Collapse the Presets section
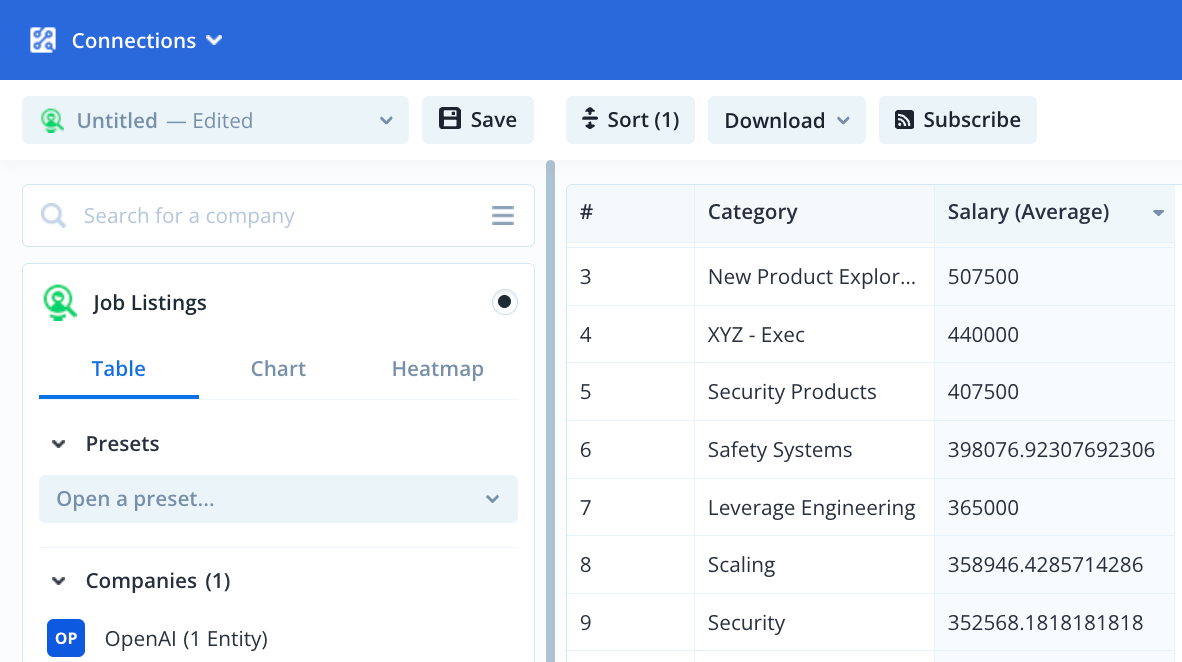1182x662 pixels. click(59, 444)
